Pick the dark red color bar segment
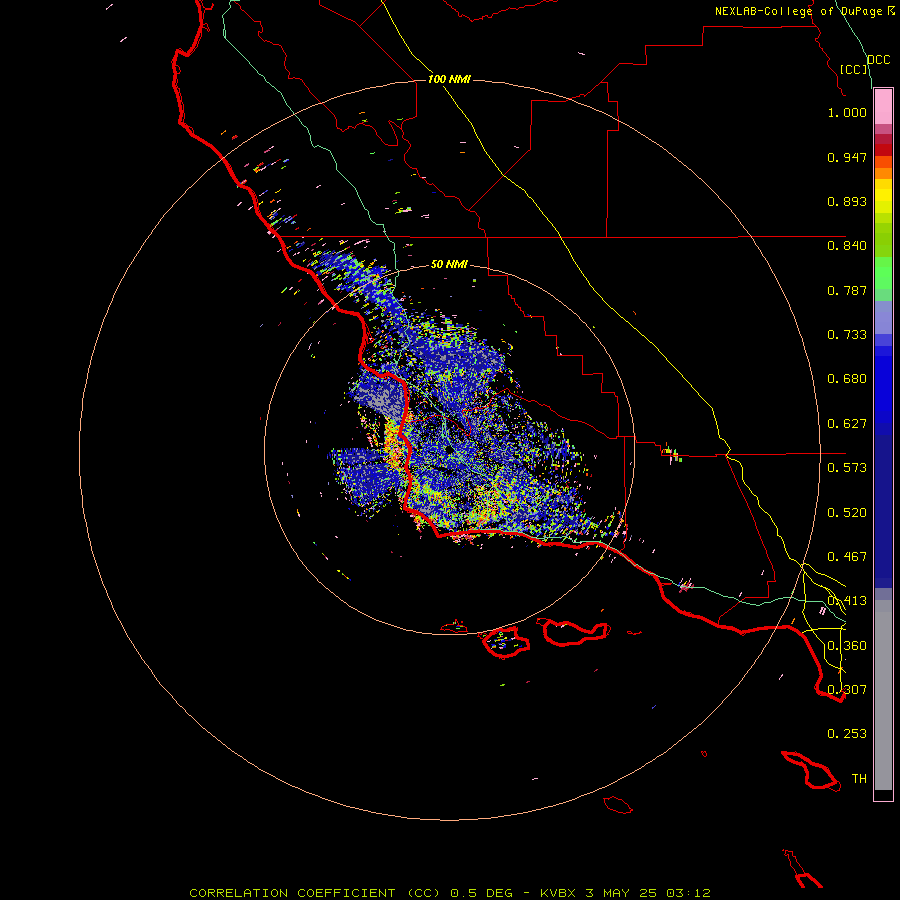Image resolution: width=900 pixels, height=900 pixels. point(883,149)
